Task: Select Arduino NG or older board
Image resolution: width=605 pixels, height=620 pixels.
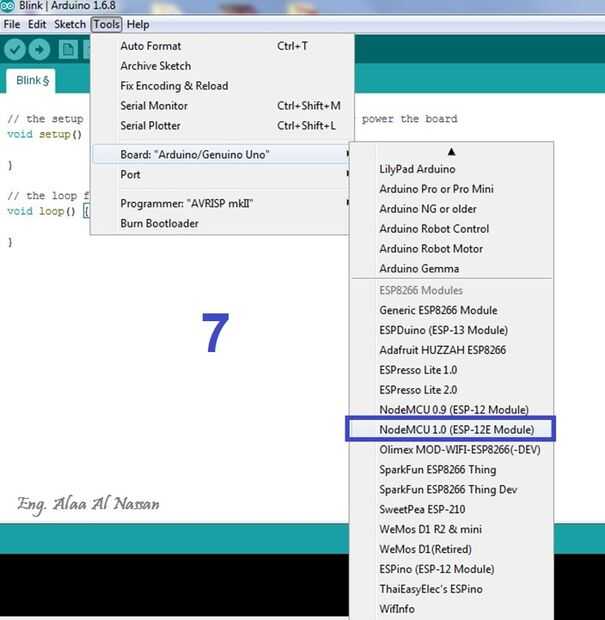Action: click(452, 209)
